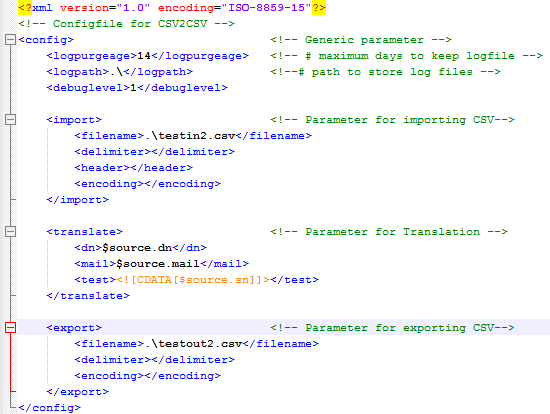
Task: Click the opening export tag
Action: [74, 328]
